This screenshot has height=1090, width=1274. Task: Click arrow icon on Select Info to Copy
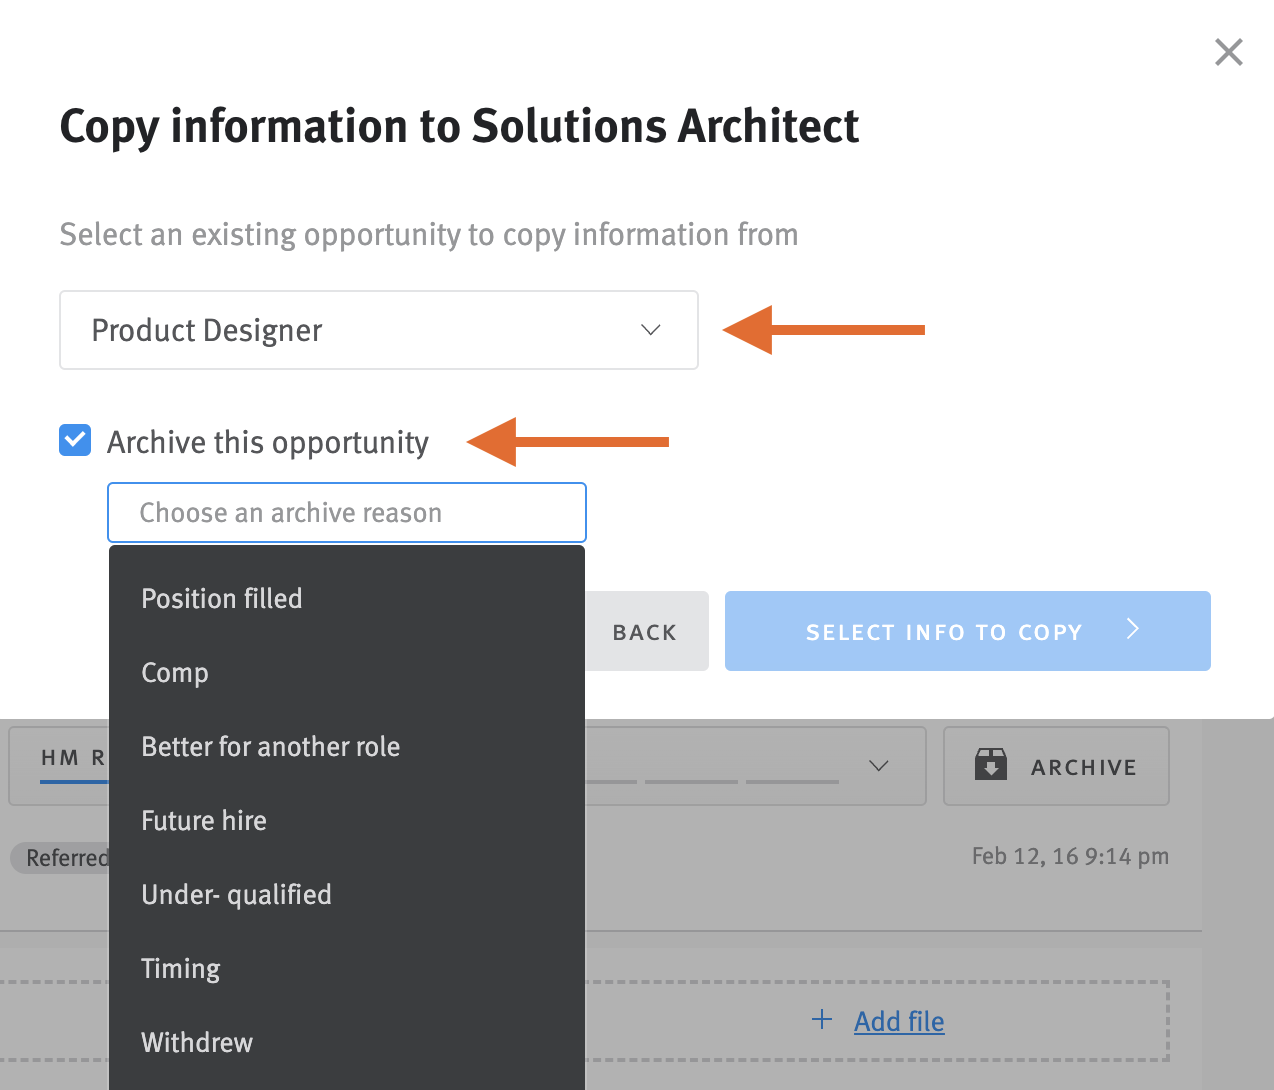[x=1133, y=628]
